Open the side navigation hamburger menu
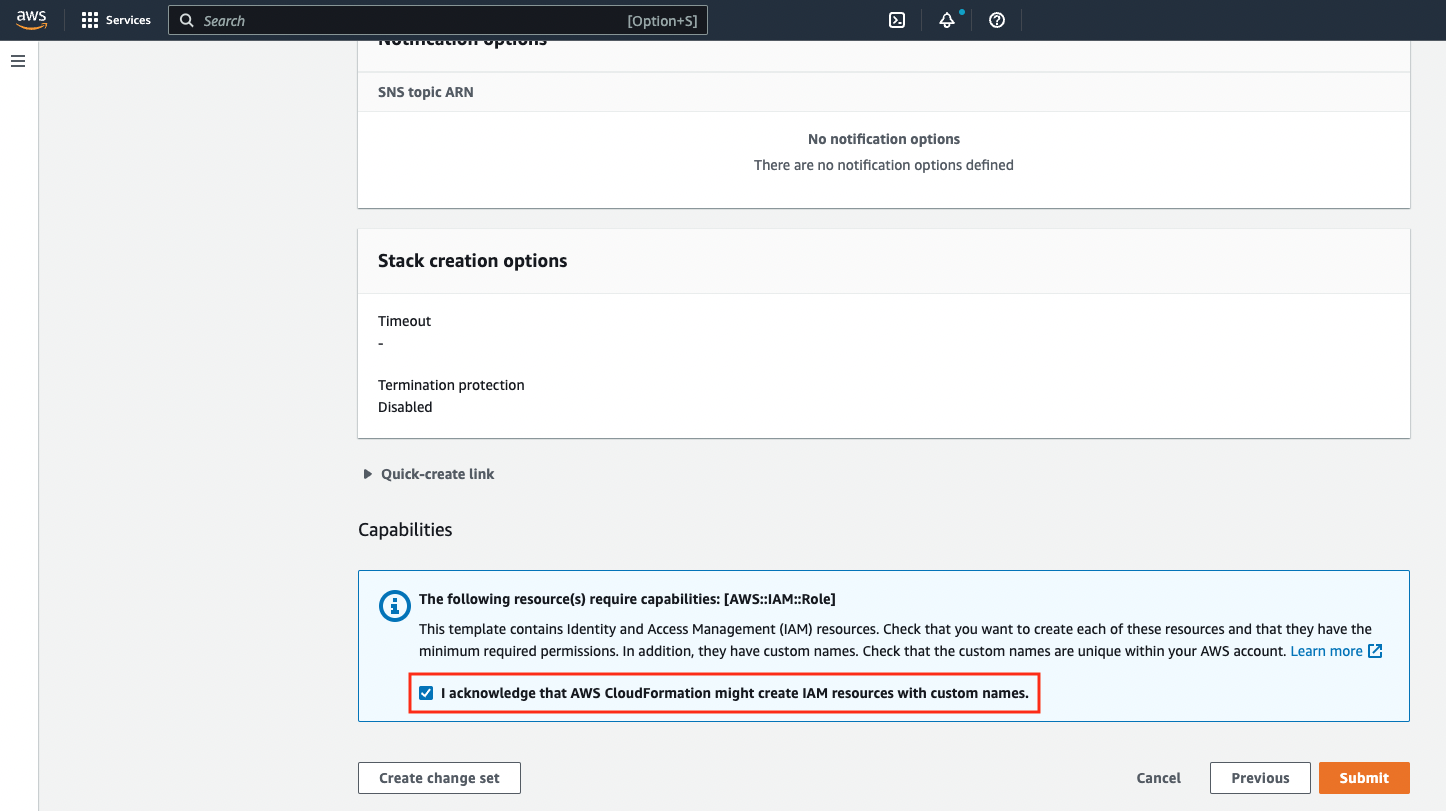Viewport: 1446px width, 811px height. (18, 61)
